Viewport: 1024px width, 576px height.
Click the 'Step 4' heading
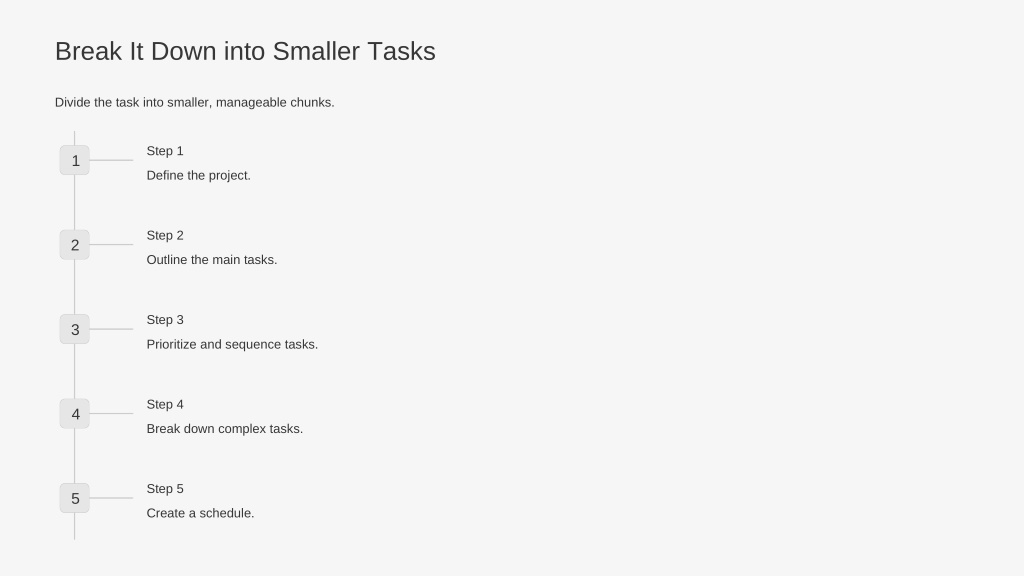165,404
